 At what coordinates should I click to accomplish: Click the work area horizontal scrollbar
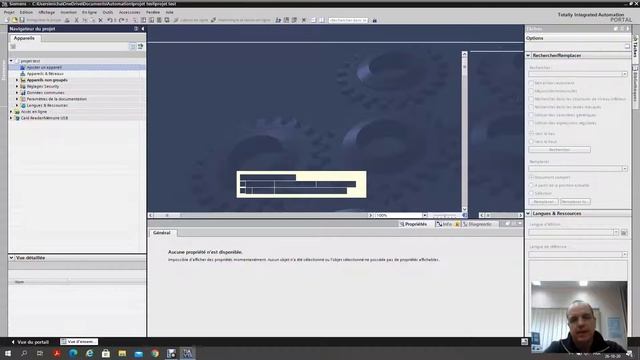[x=261, y=215]
